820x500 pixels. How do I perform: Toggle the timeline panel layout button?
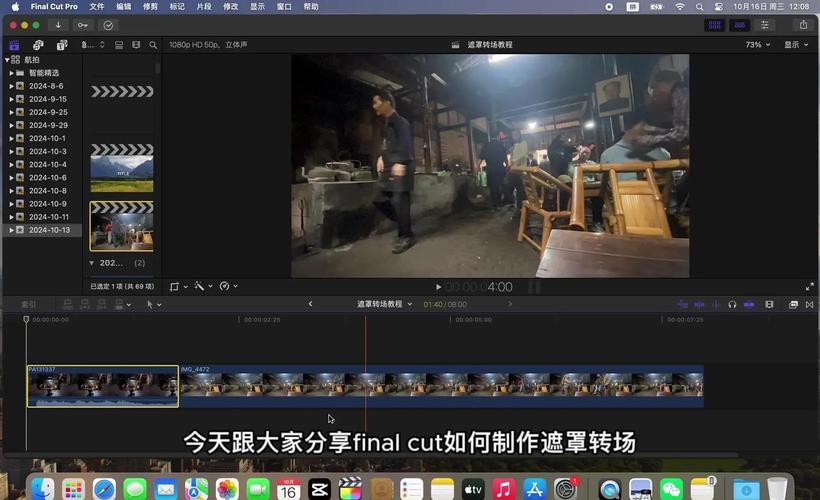click(739, 25)
